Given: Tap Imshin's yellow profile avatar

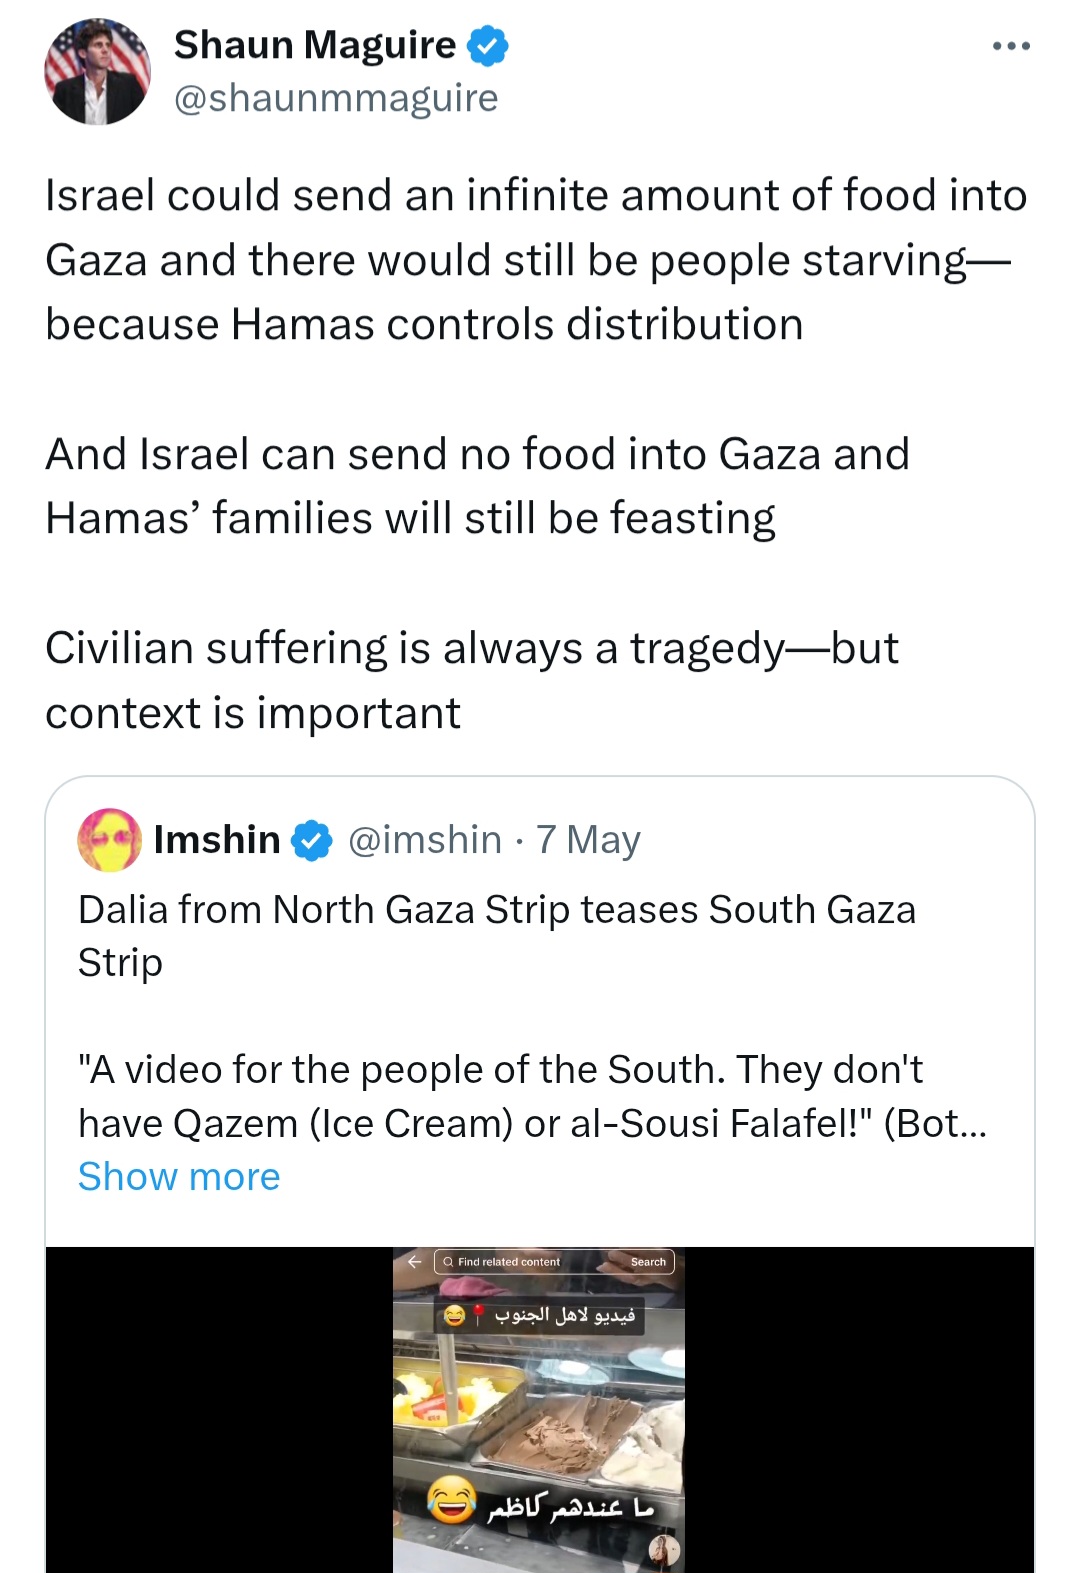Looking at the screenshot, I should (110, 840).
